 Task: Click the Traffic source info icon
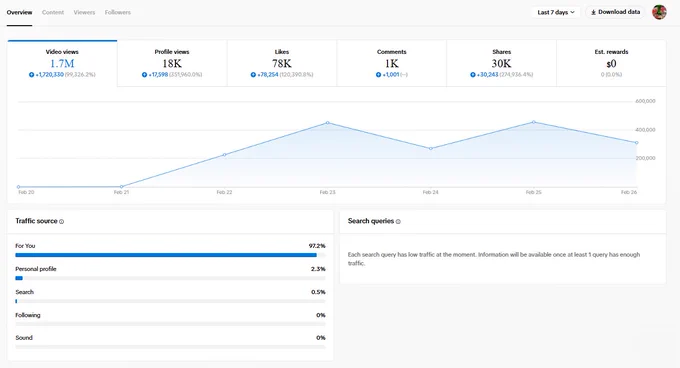[x=62, y=221]
